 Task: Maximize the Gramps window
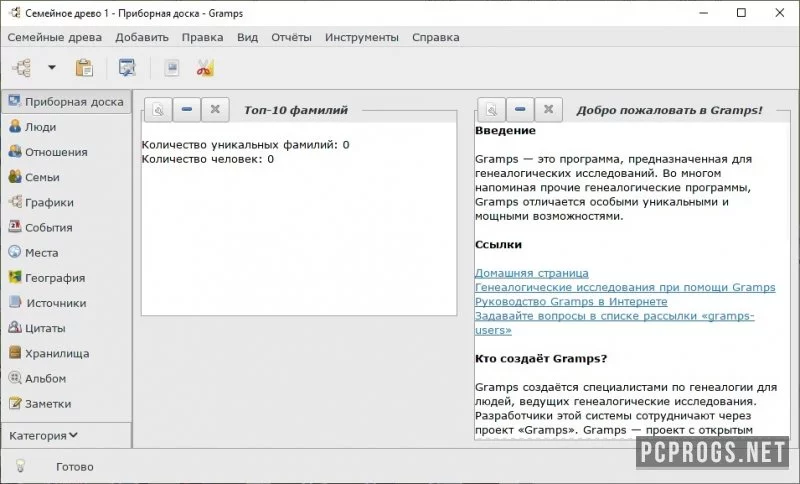742,13
